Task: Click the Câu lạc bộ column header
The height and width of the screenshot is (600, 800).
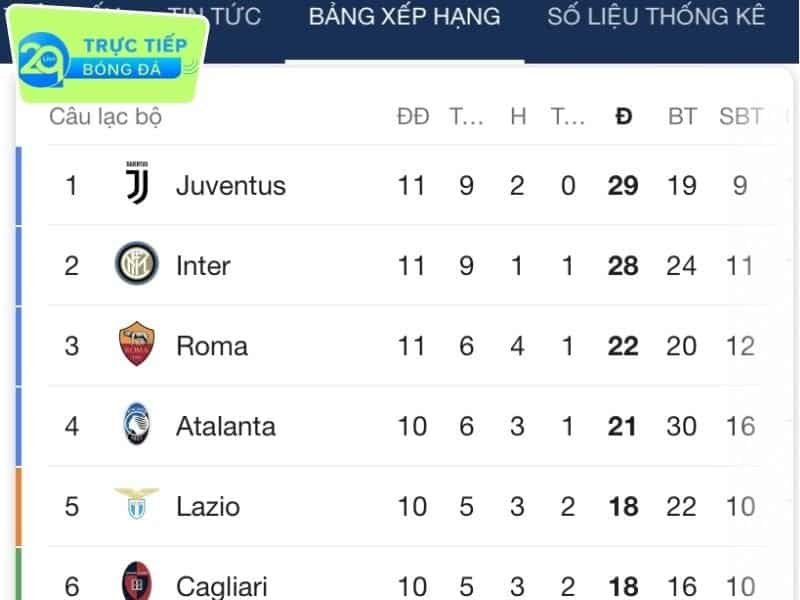Action: 106,116
